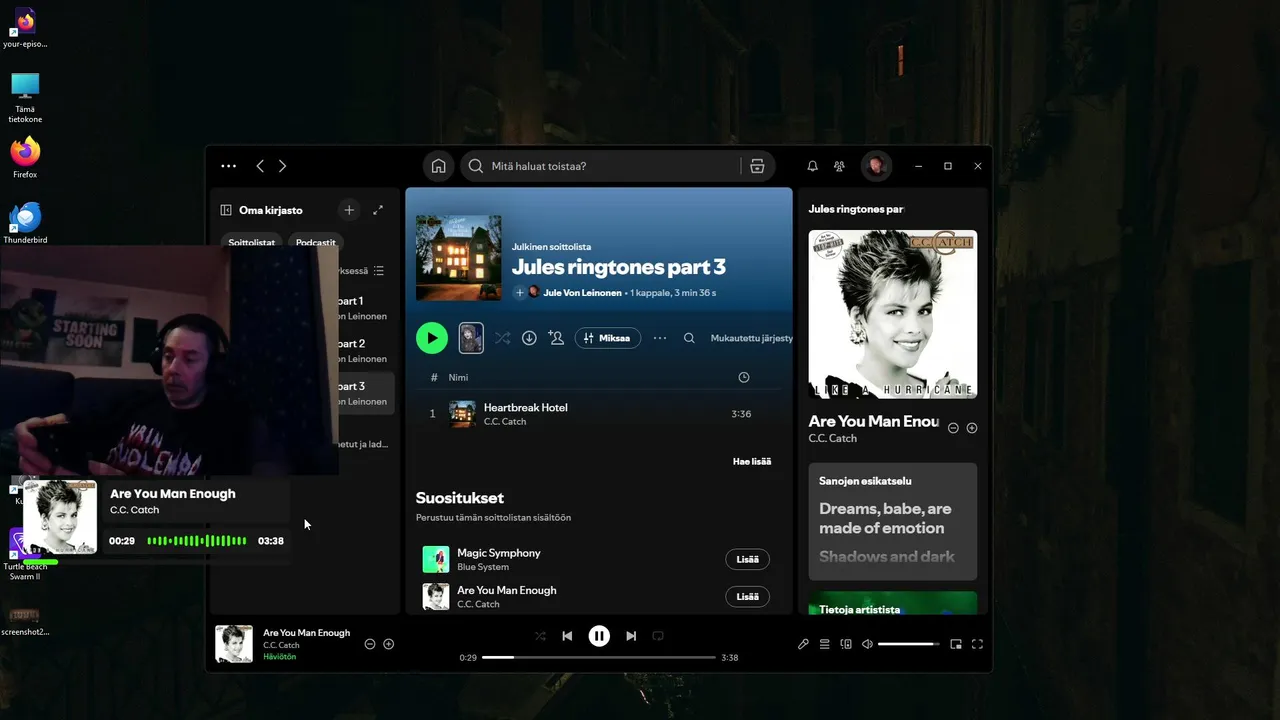Image resolution: width=1280 pixels, height=720 pixels.
Task: Select the 'Podcastit' filter chip
Action: pyautogui.click(x=316, y=242)
